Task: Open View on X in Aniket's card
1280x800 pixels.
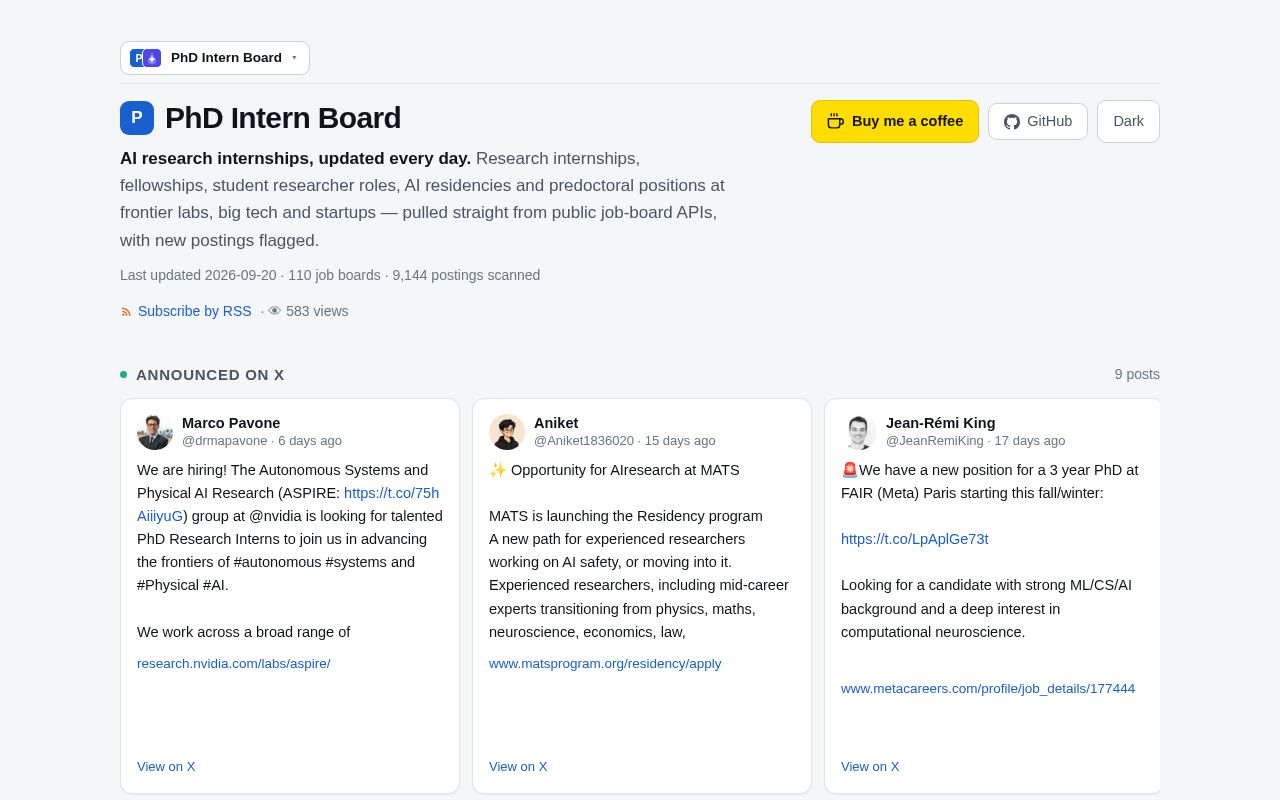Action: [x=518, y=766]
